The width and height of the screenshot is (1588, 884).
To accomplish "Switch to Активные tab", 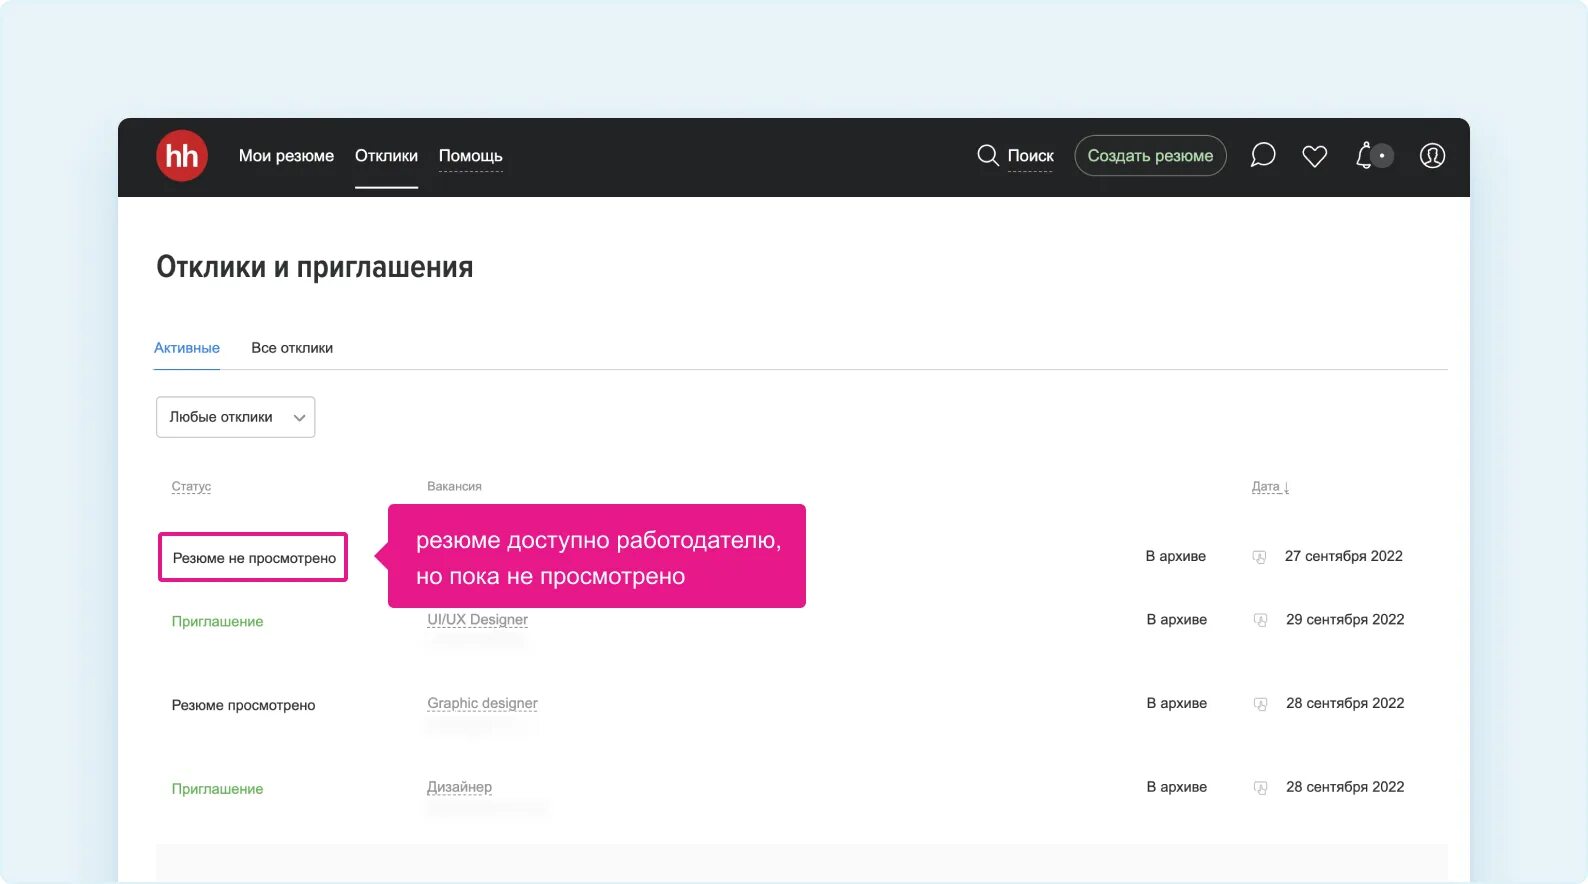I will 187,348.
